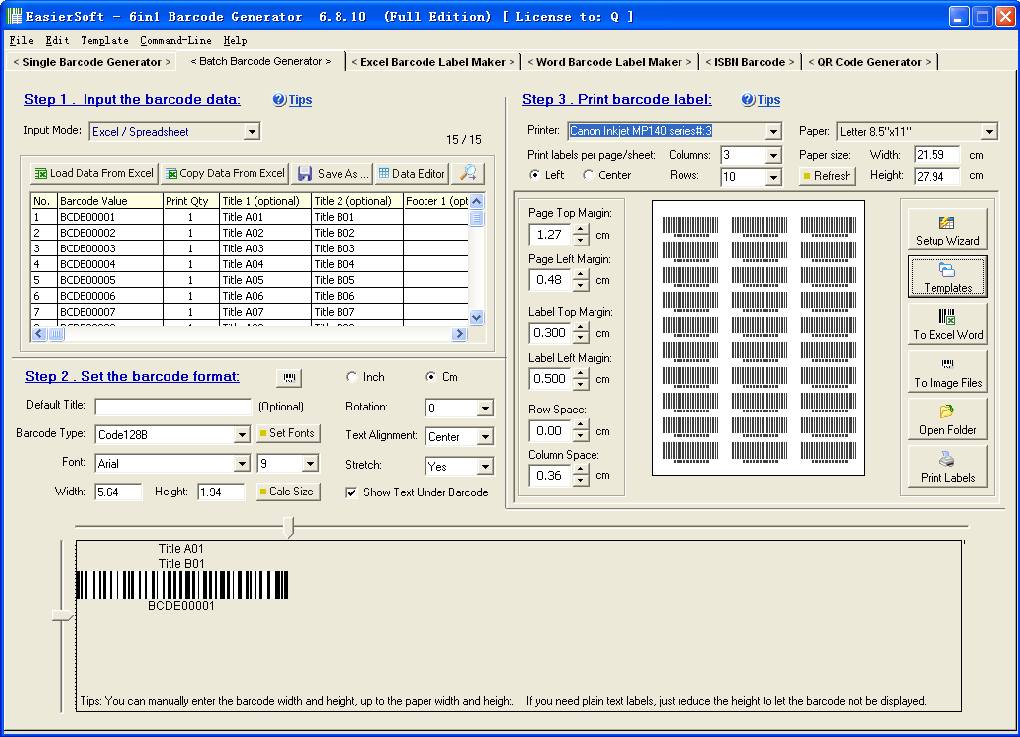Click the horizontal barcode preview size slider
This screenshot has width=1020, height=737.
pyautogui.click(x=289, y=526)
